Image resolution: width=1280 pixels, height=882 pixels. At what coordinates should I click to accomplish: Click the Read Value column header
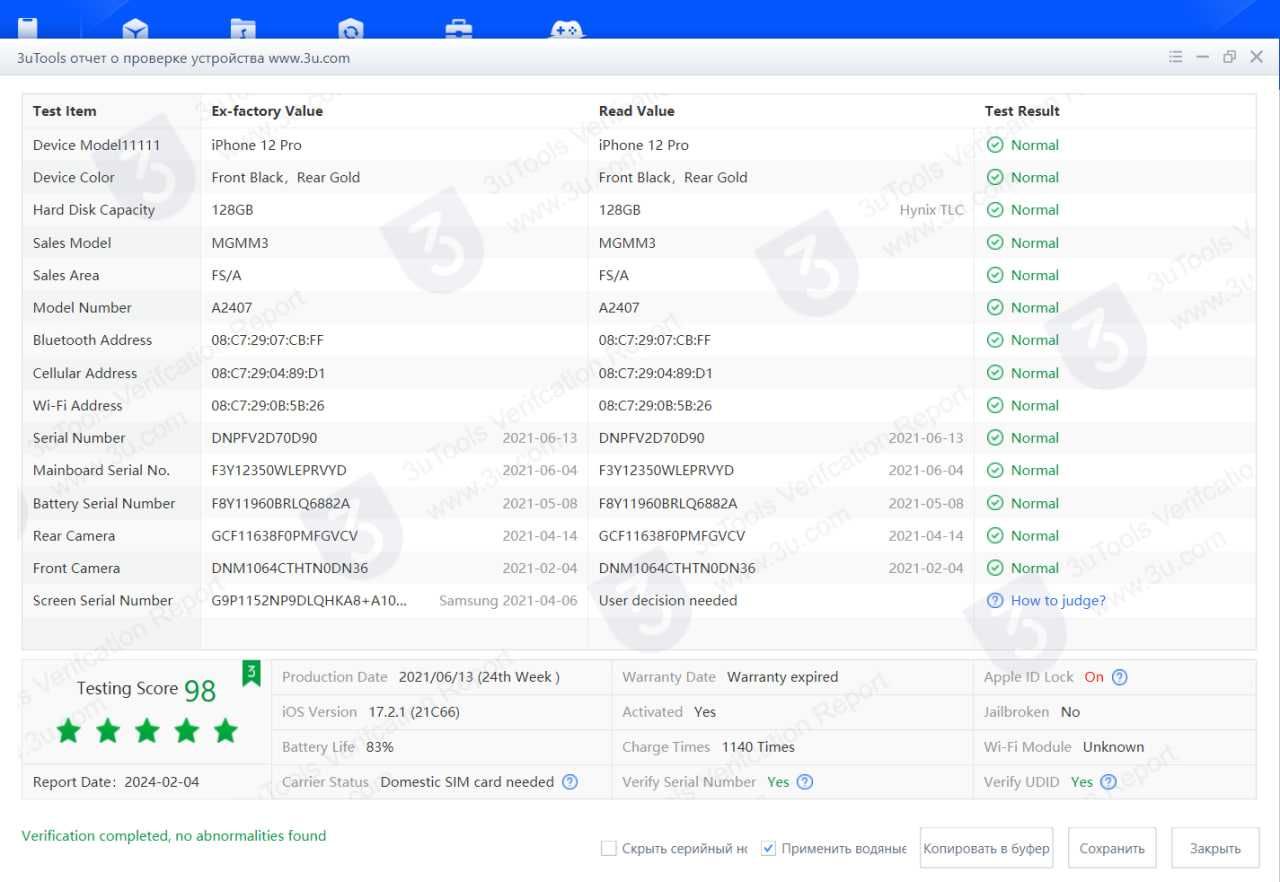[637, 111]
